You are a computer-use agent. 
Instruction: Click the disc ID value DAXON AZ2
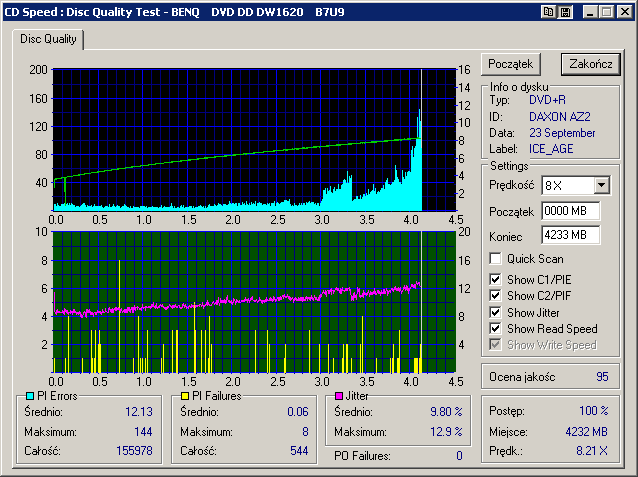[559, 117]
